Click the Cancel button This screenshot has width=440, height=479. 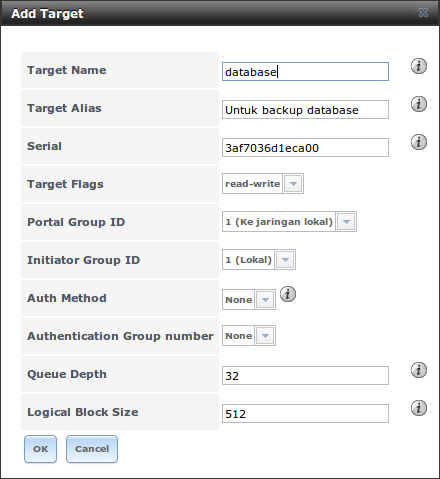tap(92, 449)
